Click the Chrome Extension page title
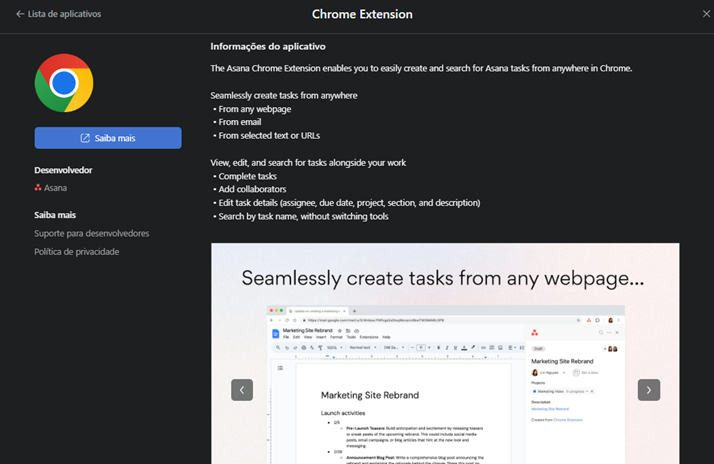This screenshot has width=714, height=464. (x=362, y=15)
